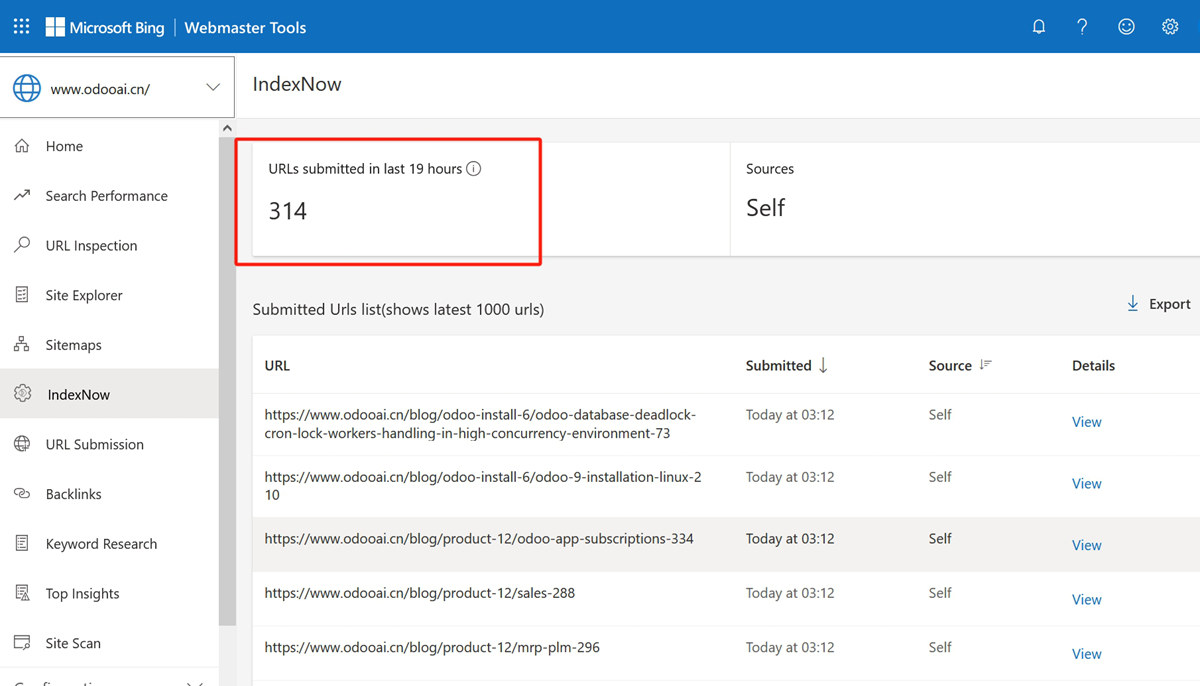Click the Export download arrow icon
The width and height of the screenshot is (1200, 686).
(x=1133, y=303)
